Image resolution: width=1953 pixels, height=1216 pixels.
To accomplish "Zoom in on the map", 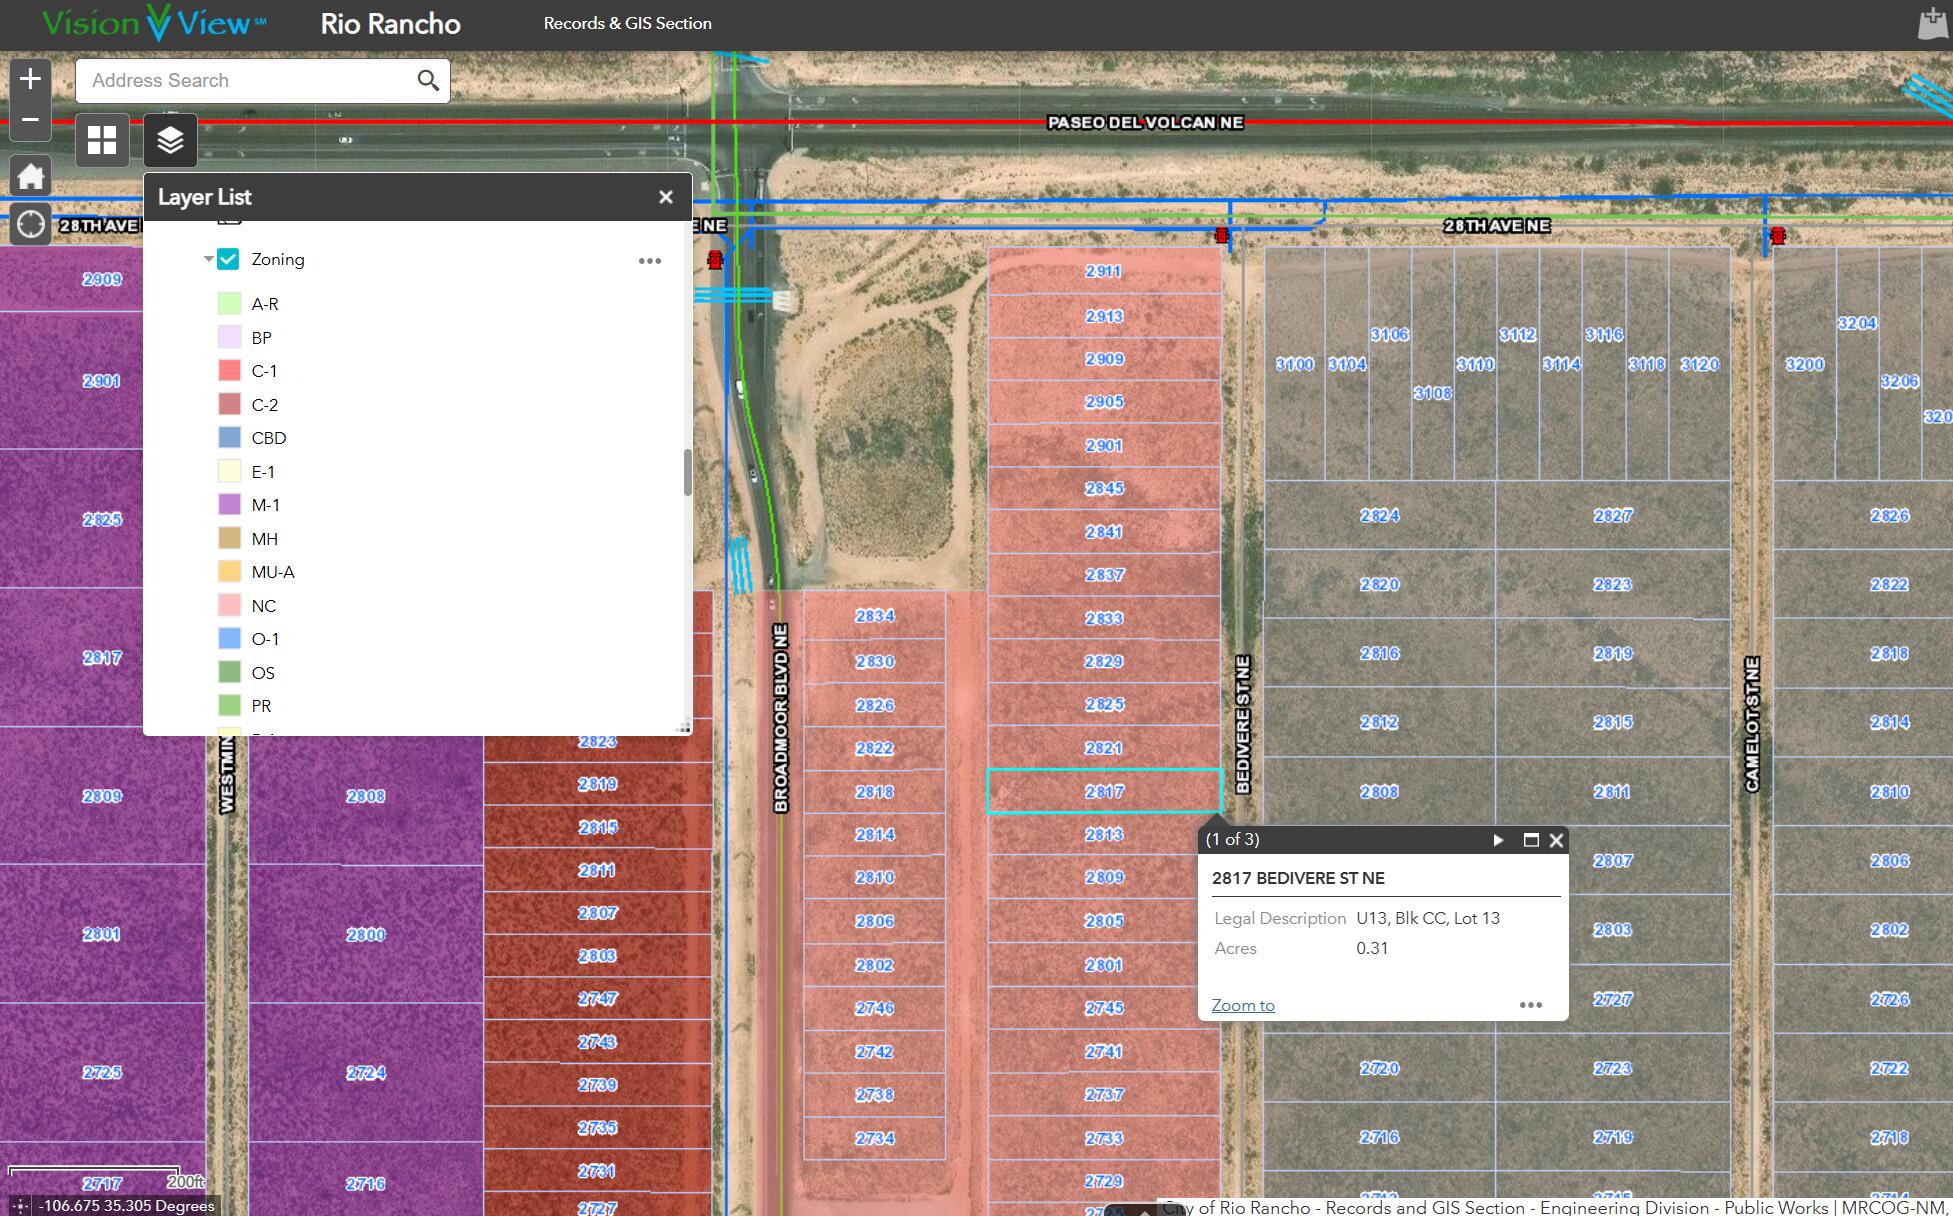I will 30,79.
